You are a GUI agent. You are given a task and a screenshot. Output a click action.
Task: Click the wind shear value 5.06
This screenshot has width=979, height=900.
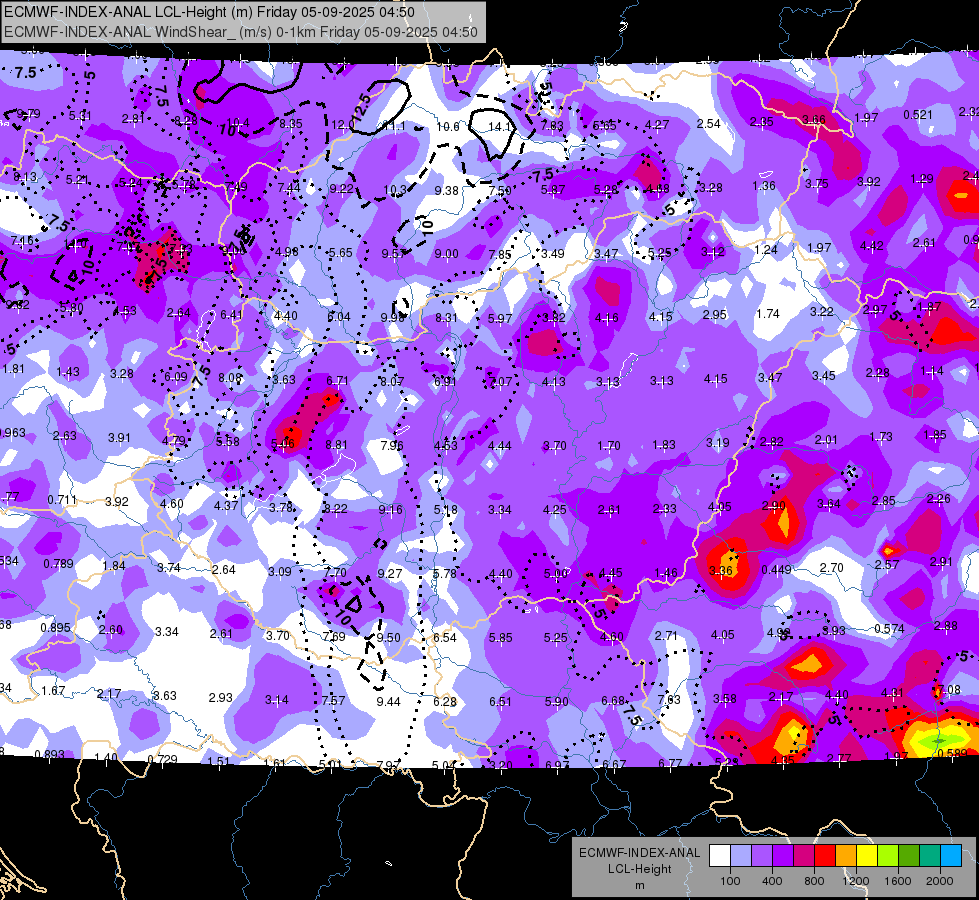(283, 443)
